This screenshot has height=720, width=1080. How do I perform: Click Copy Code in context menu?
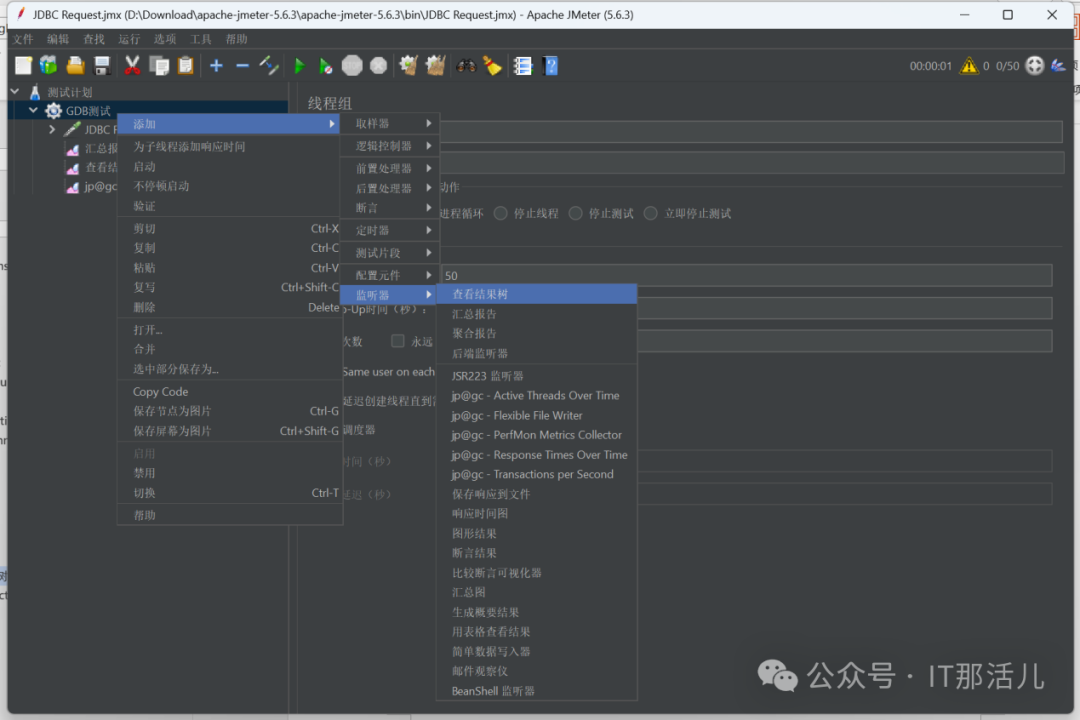click(230, 391)
